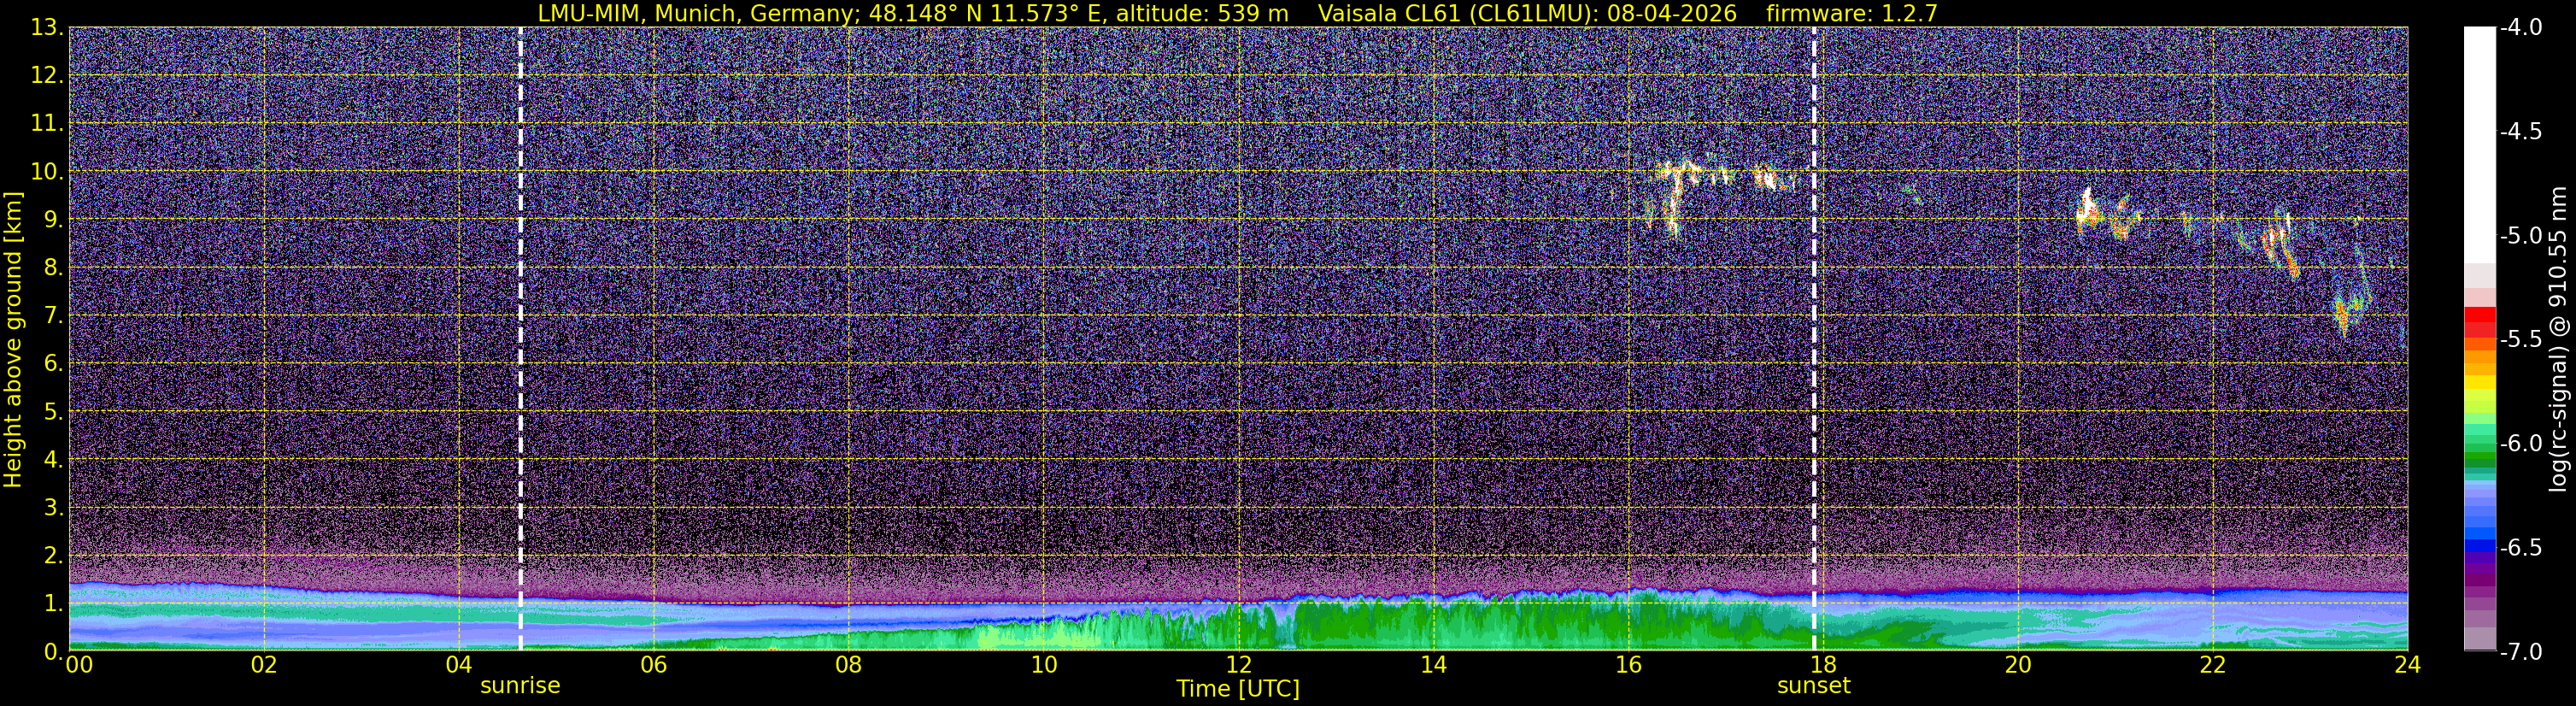This screenshot has width=2576, height=706.
Task: Click the Height above ground [km] label
Action: (x=13, y=340)
